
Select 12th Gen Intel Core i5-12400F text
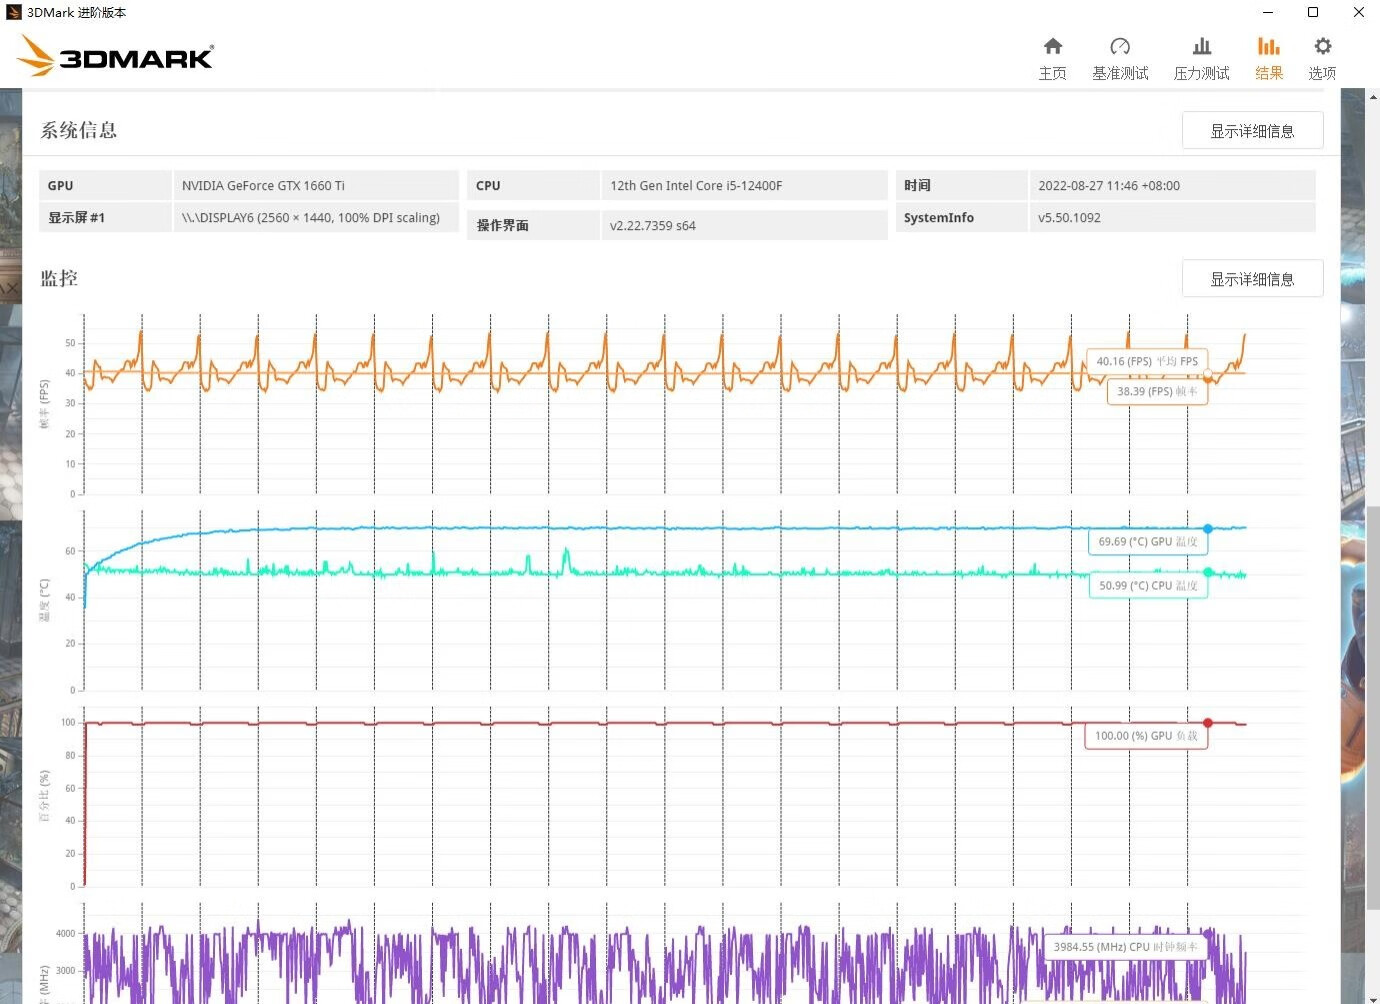coord(696,186)
